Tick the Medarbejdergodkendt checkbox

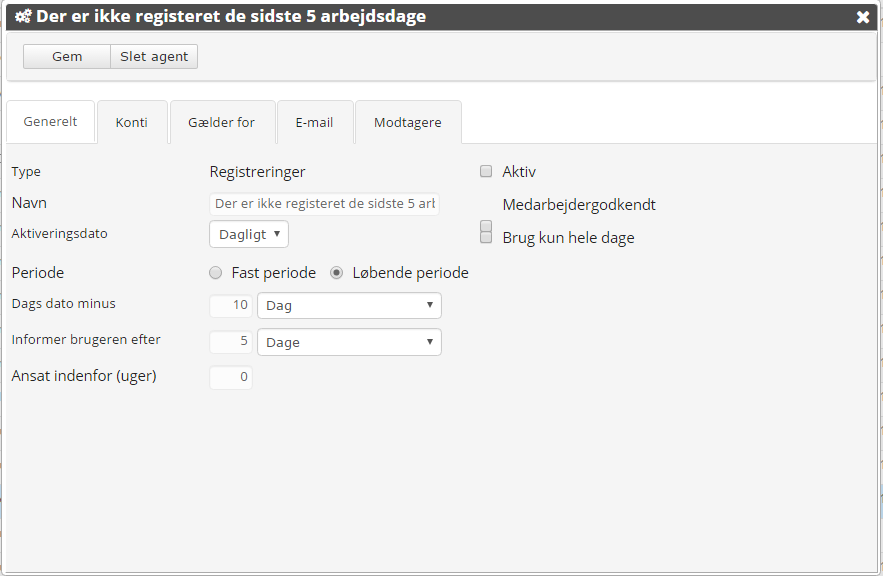(x=486, y=226)
